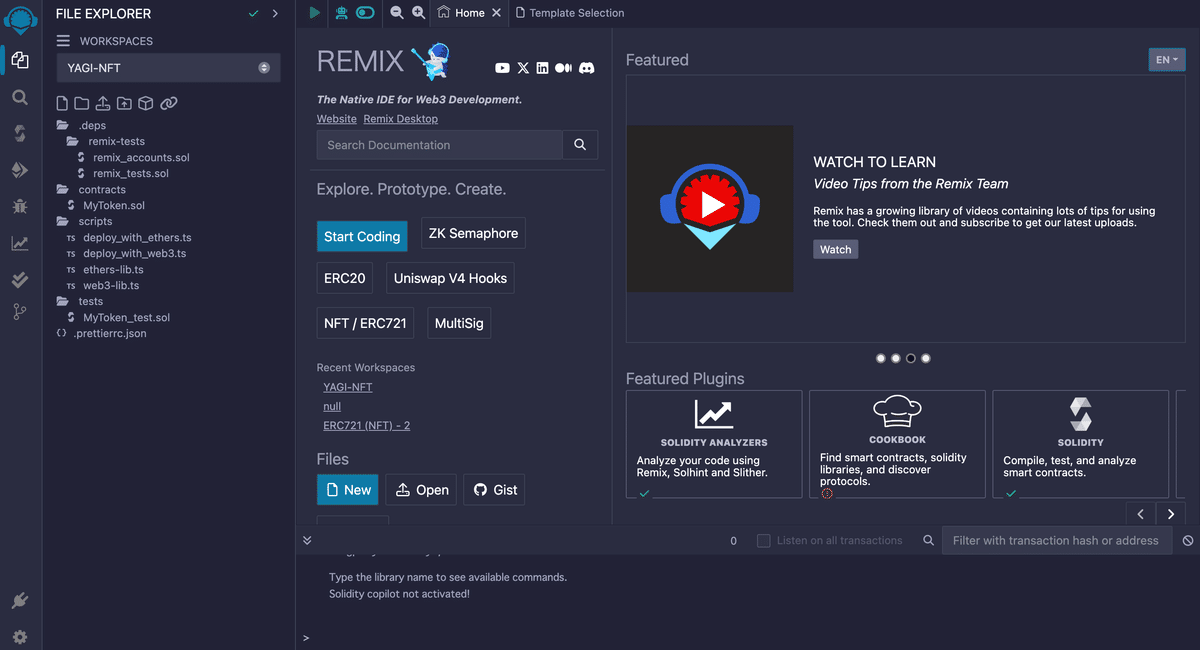This screenshot has width=1200, height=650.
Task: Select the fourth featured carousel dot
Action: (x=926, y=358)
